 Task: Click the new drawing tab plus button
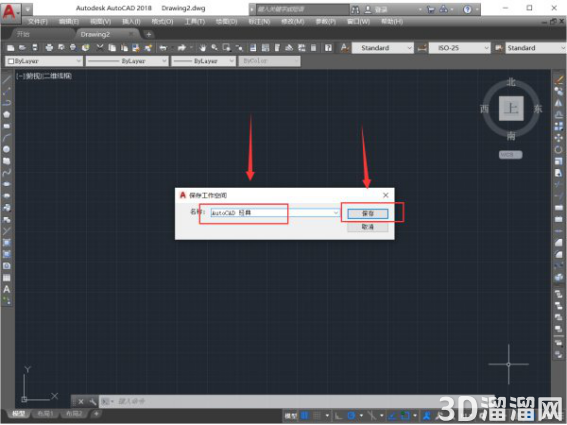point(149,34)
